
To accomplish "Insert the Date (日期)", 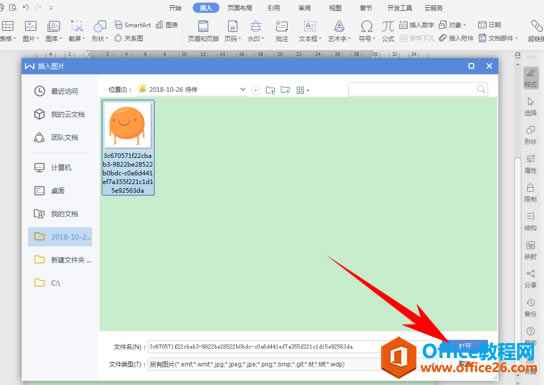I will pyautogui.click(x=490, y=25).
